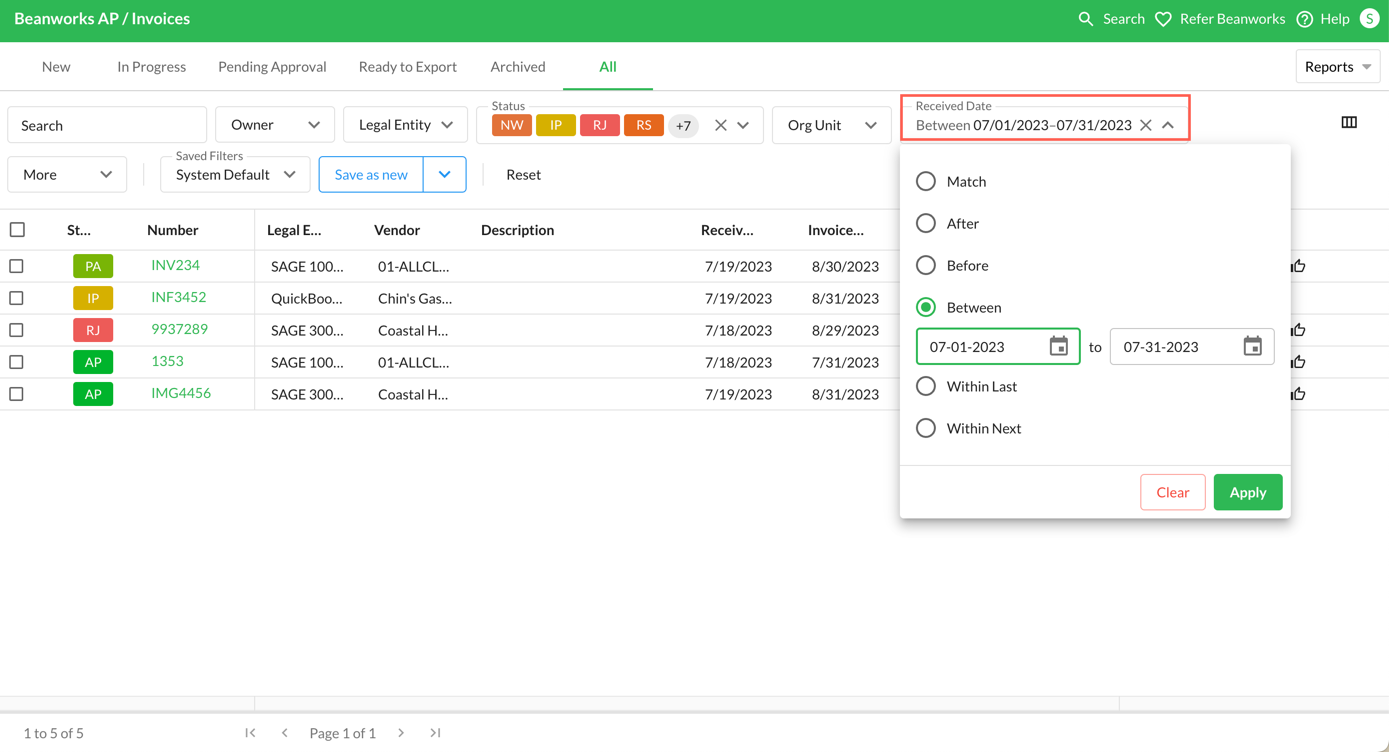Open the System Default saved filters dropdown
This screenshot has height=752, width=1389.
(235, 174)
